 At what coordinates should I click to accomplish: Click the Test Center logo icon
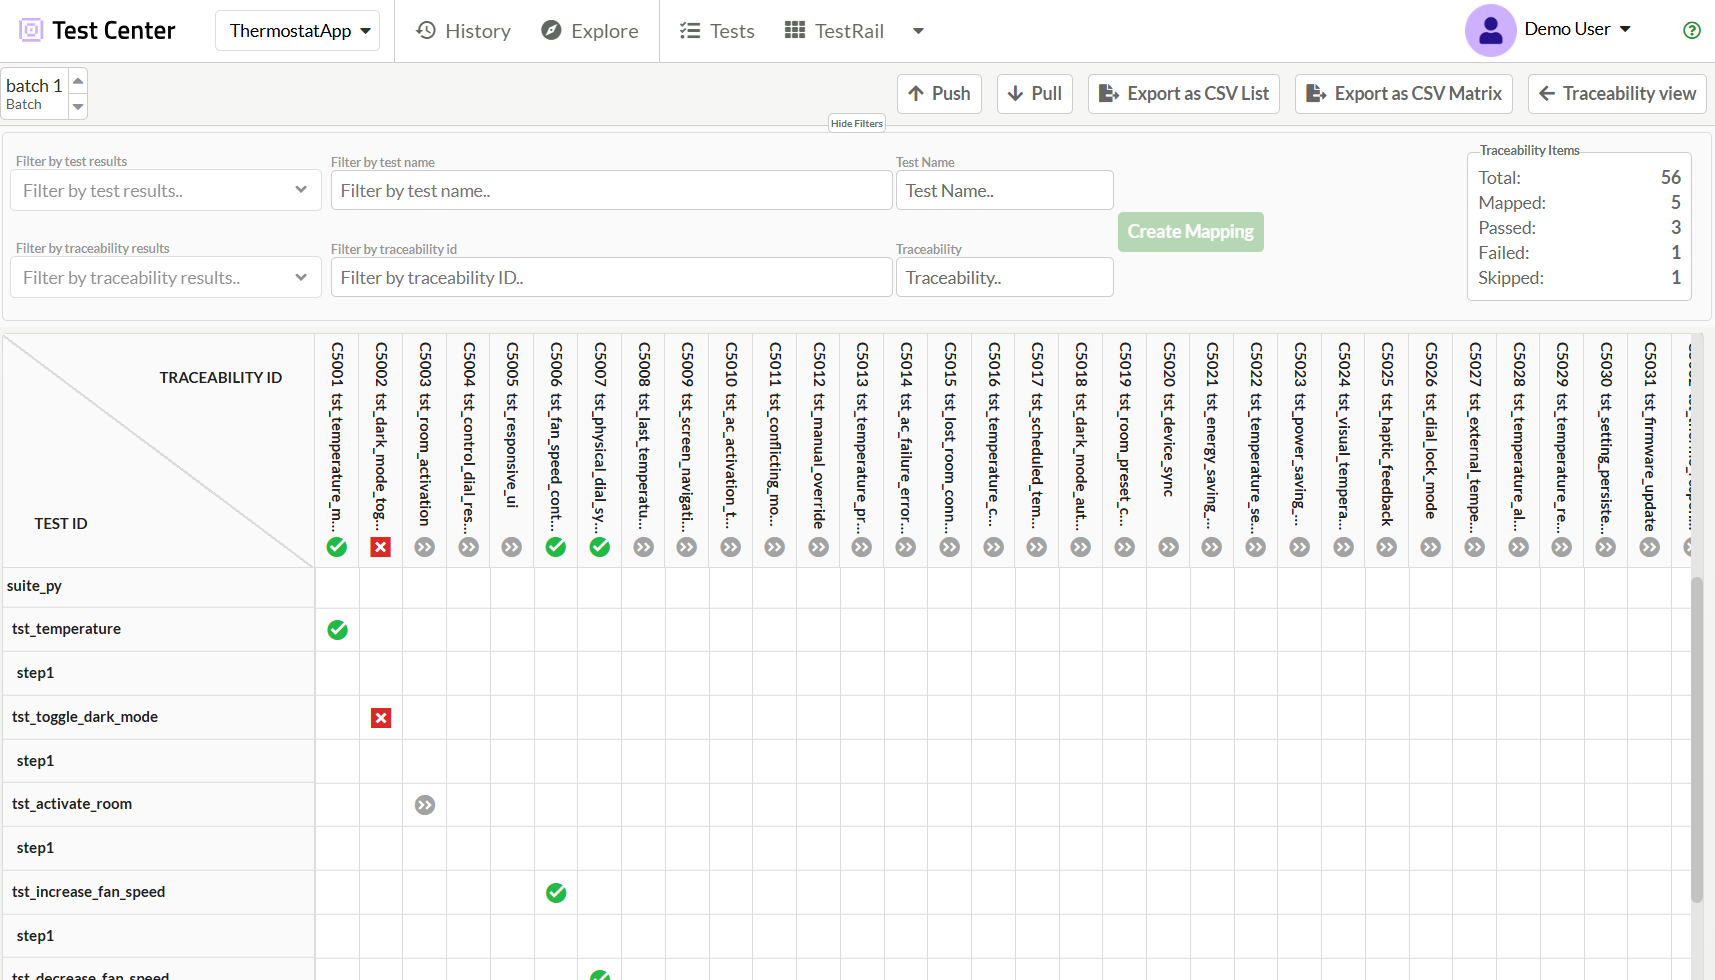31,30
